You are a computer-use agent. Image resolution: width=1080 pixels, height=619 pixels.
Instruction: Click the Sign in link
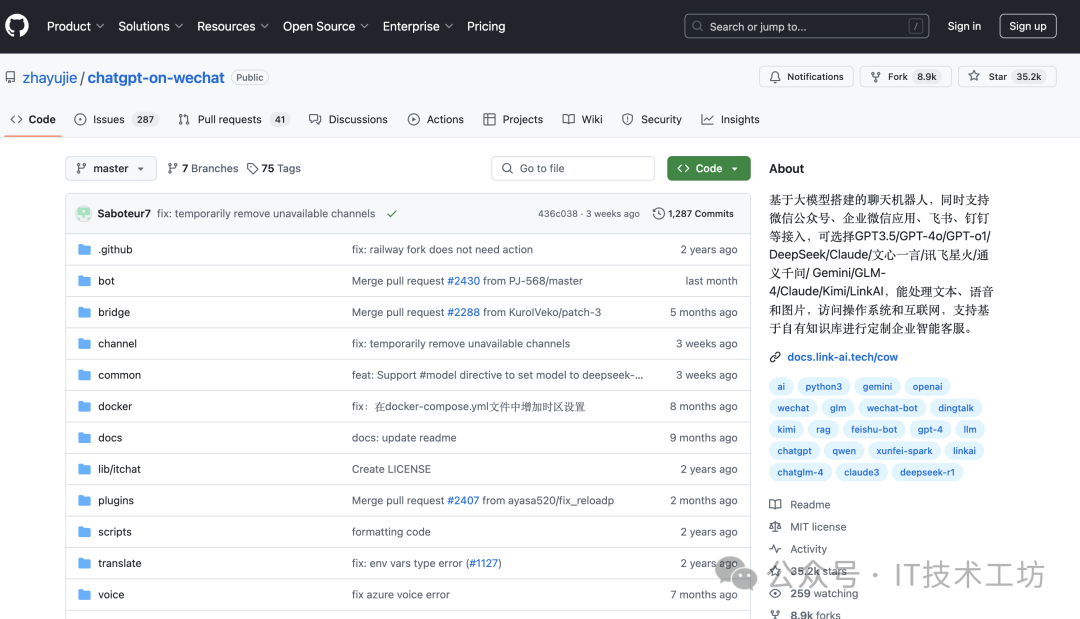pos(964,26)
